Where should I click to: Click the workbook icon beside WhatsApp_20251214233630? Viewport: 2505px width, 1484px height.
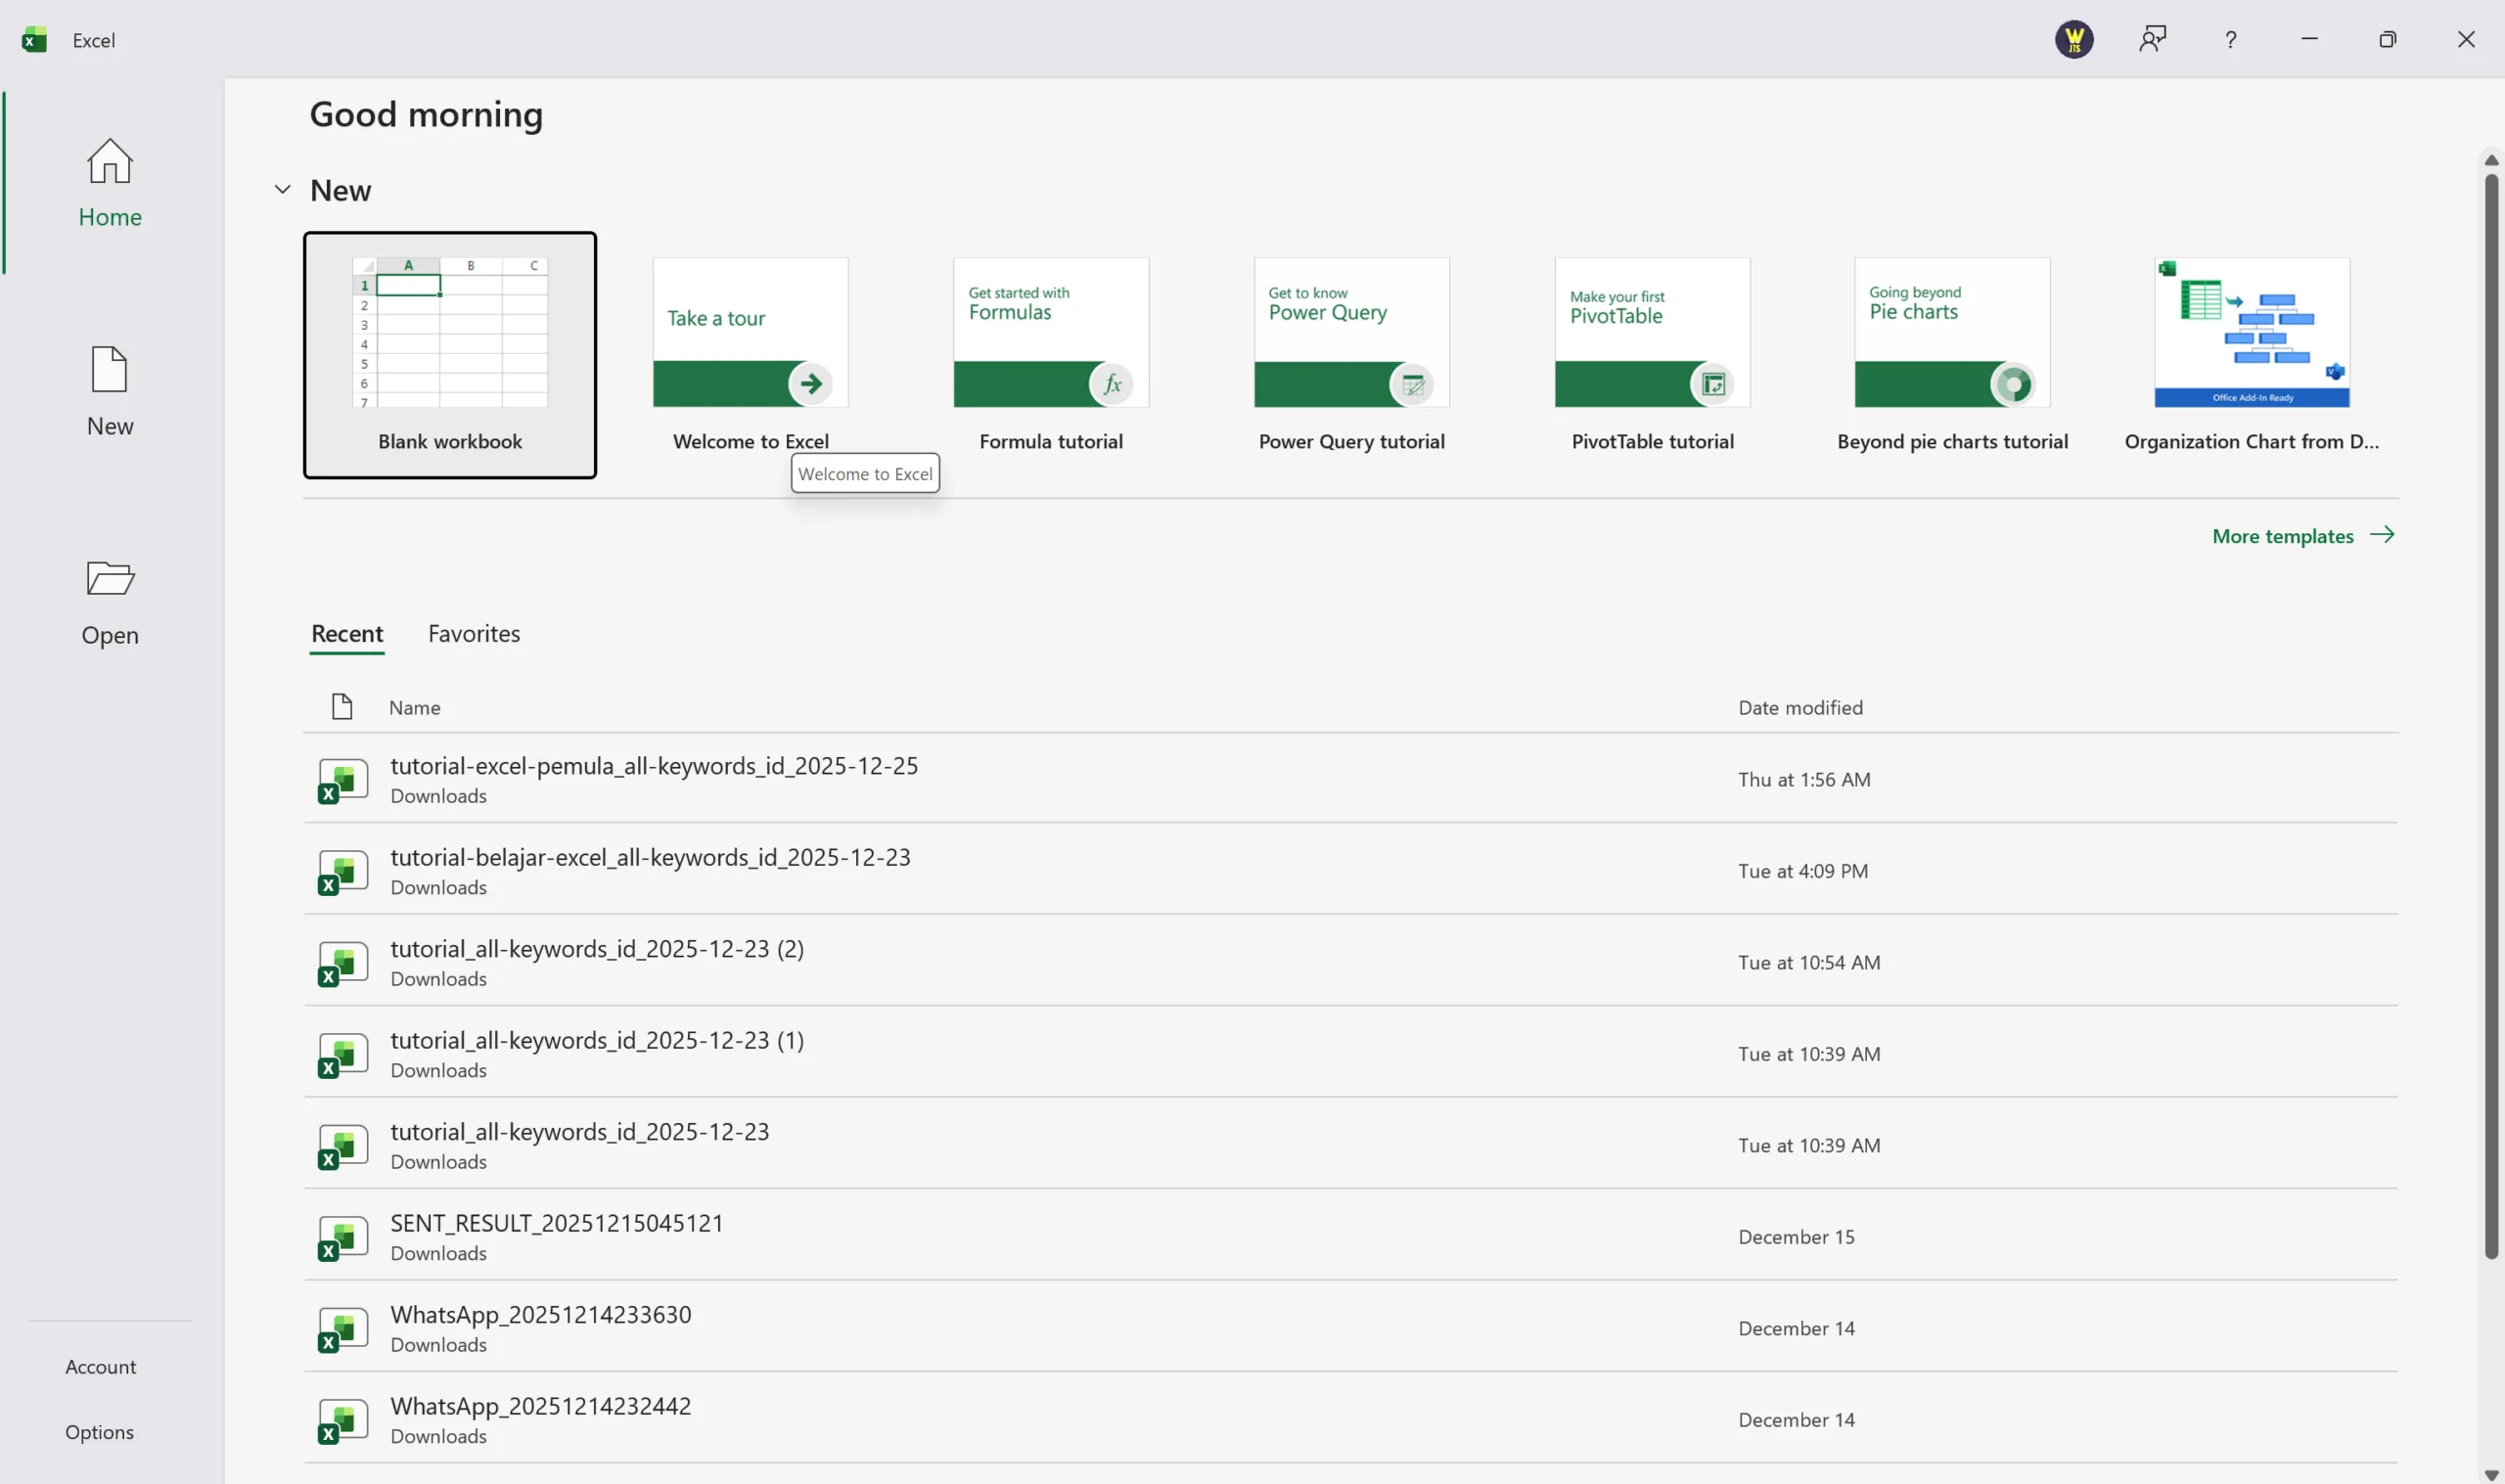tap(343, 1329)
